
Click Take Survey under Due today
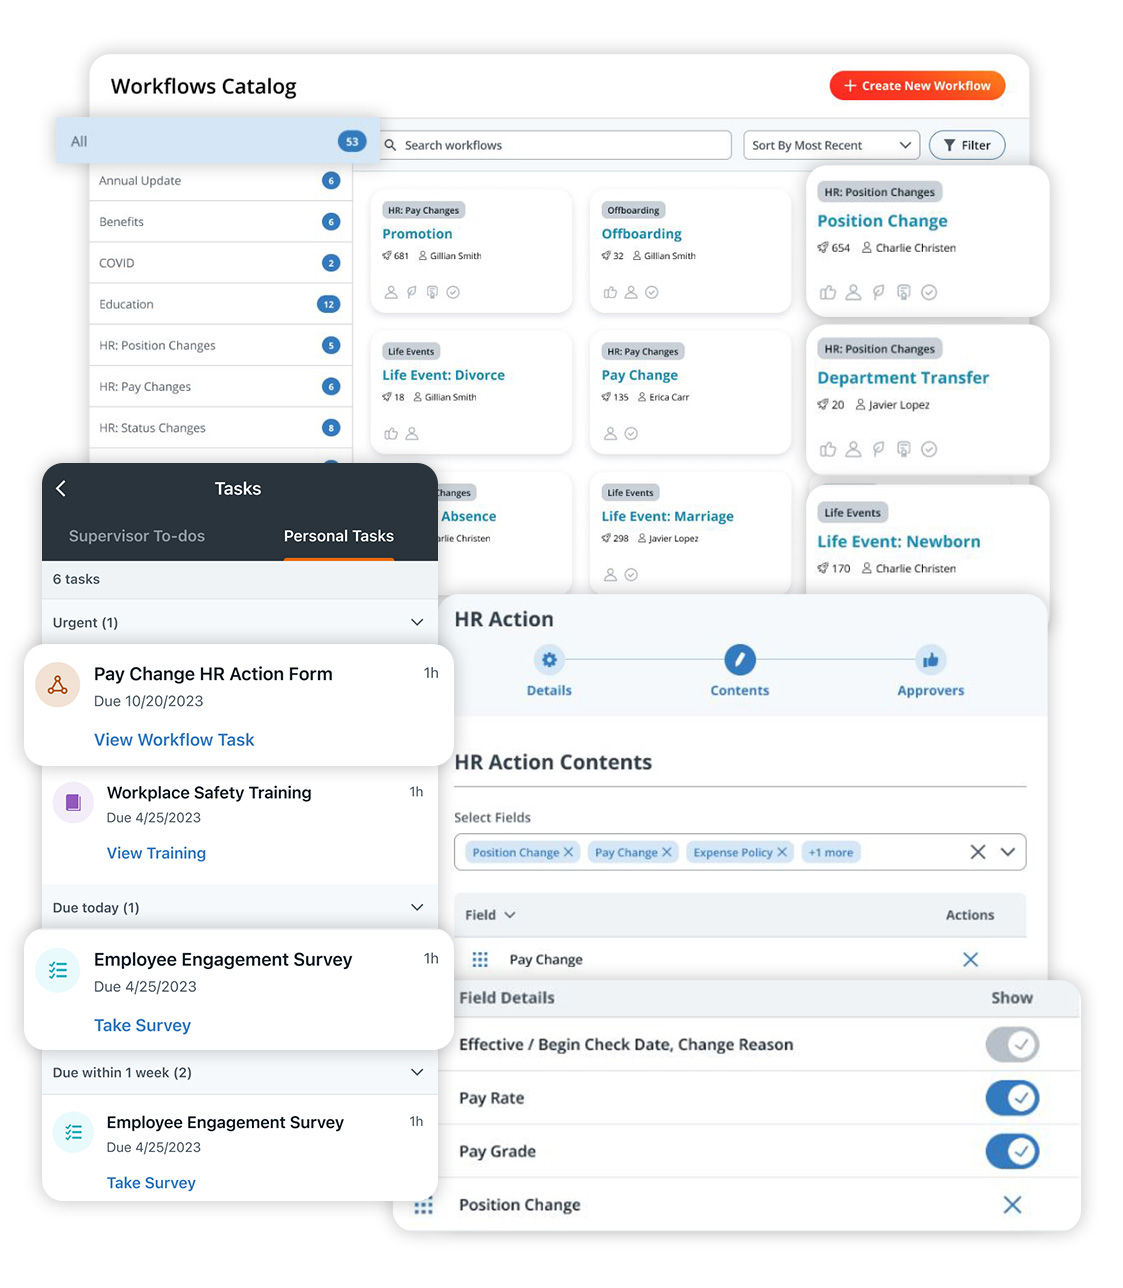[x=142, y=1025]
